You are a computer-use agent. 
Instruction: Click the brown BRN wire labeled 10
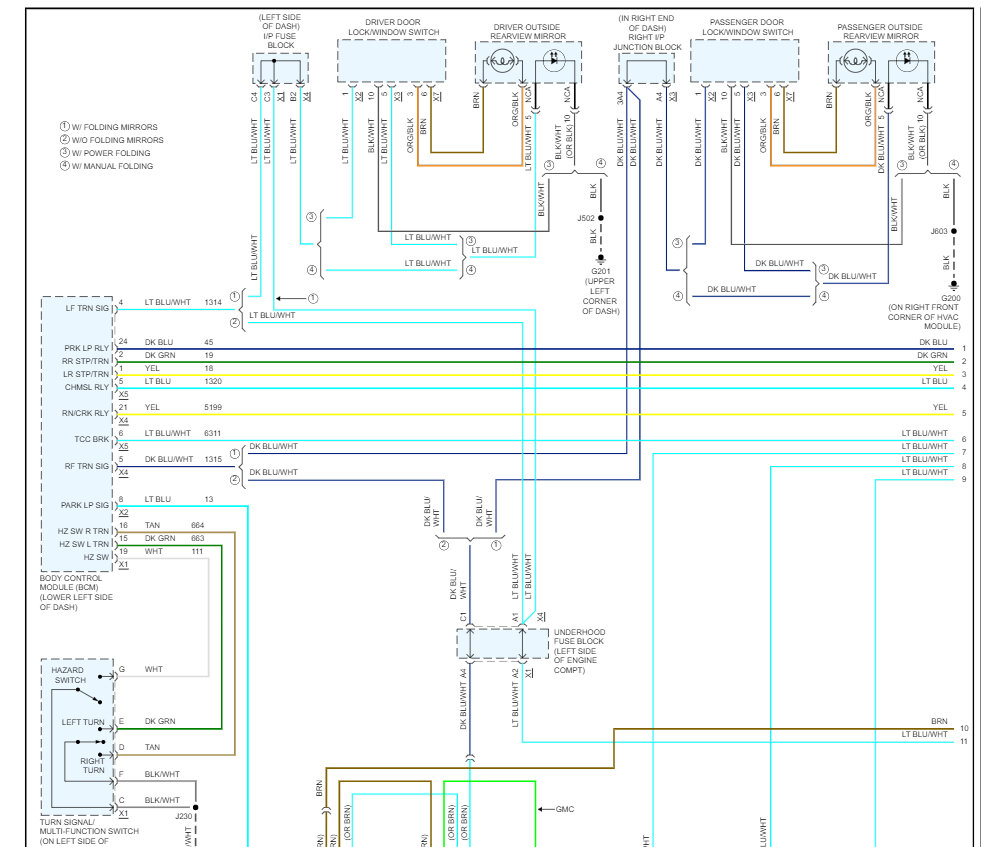click(782, 729)
